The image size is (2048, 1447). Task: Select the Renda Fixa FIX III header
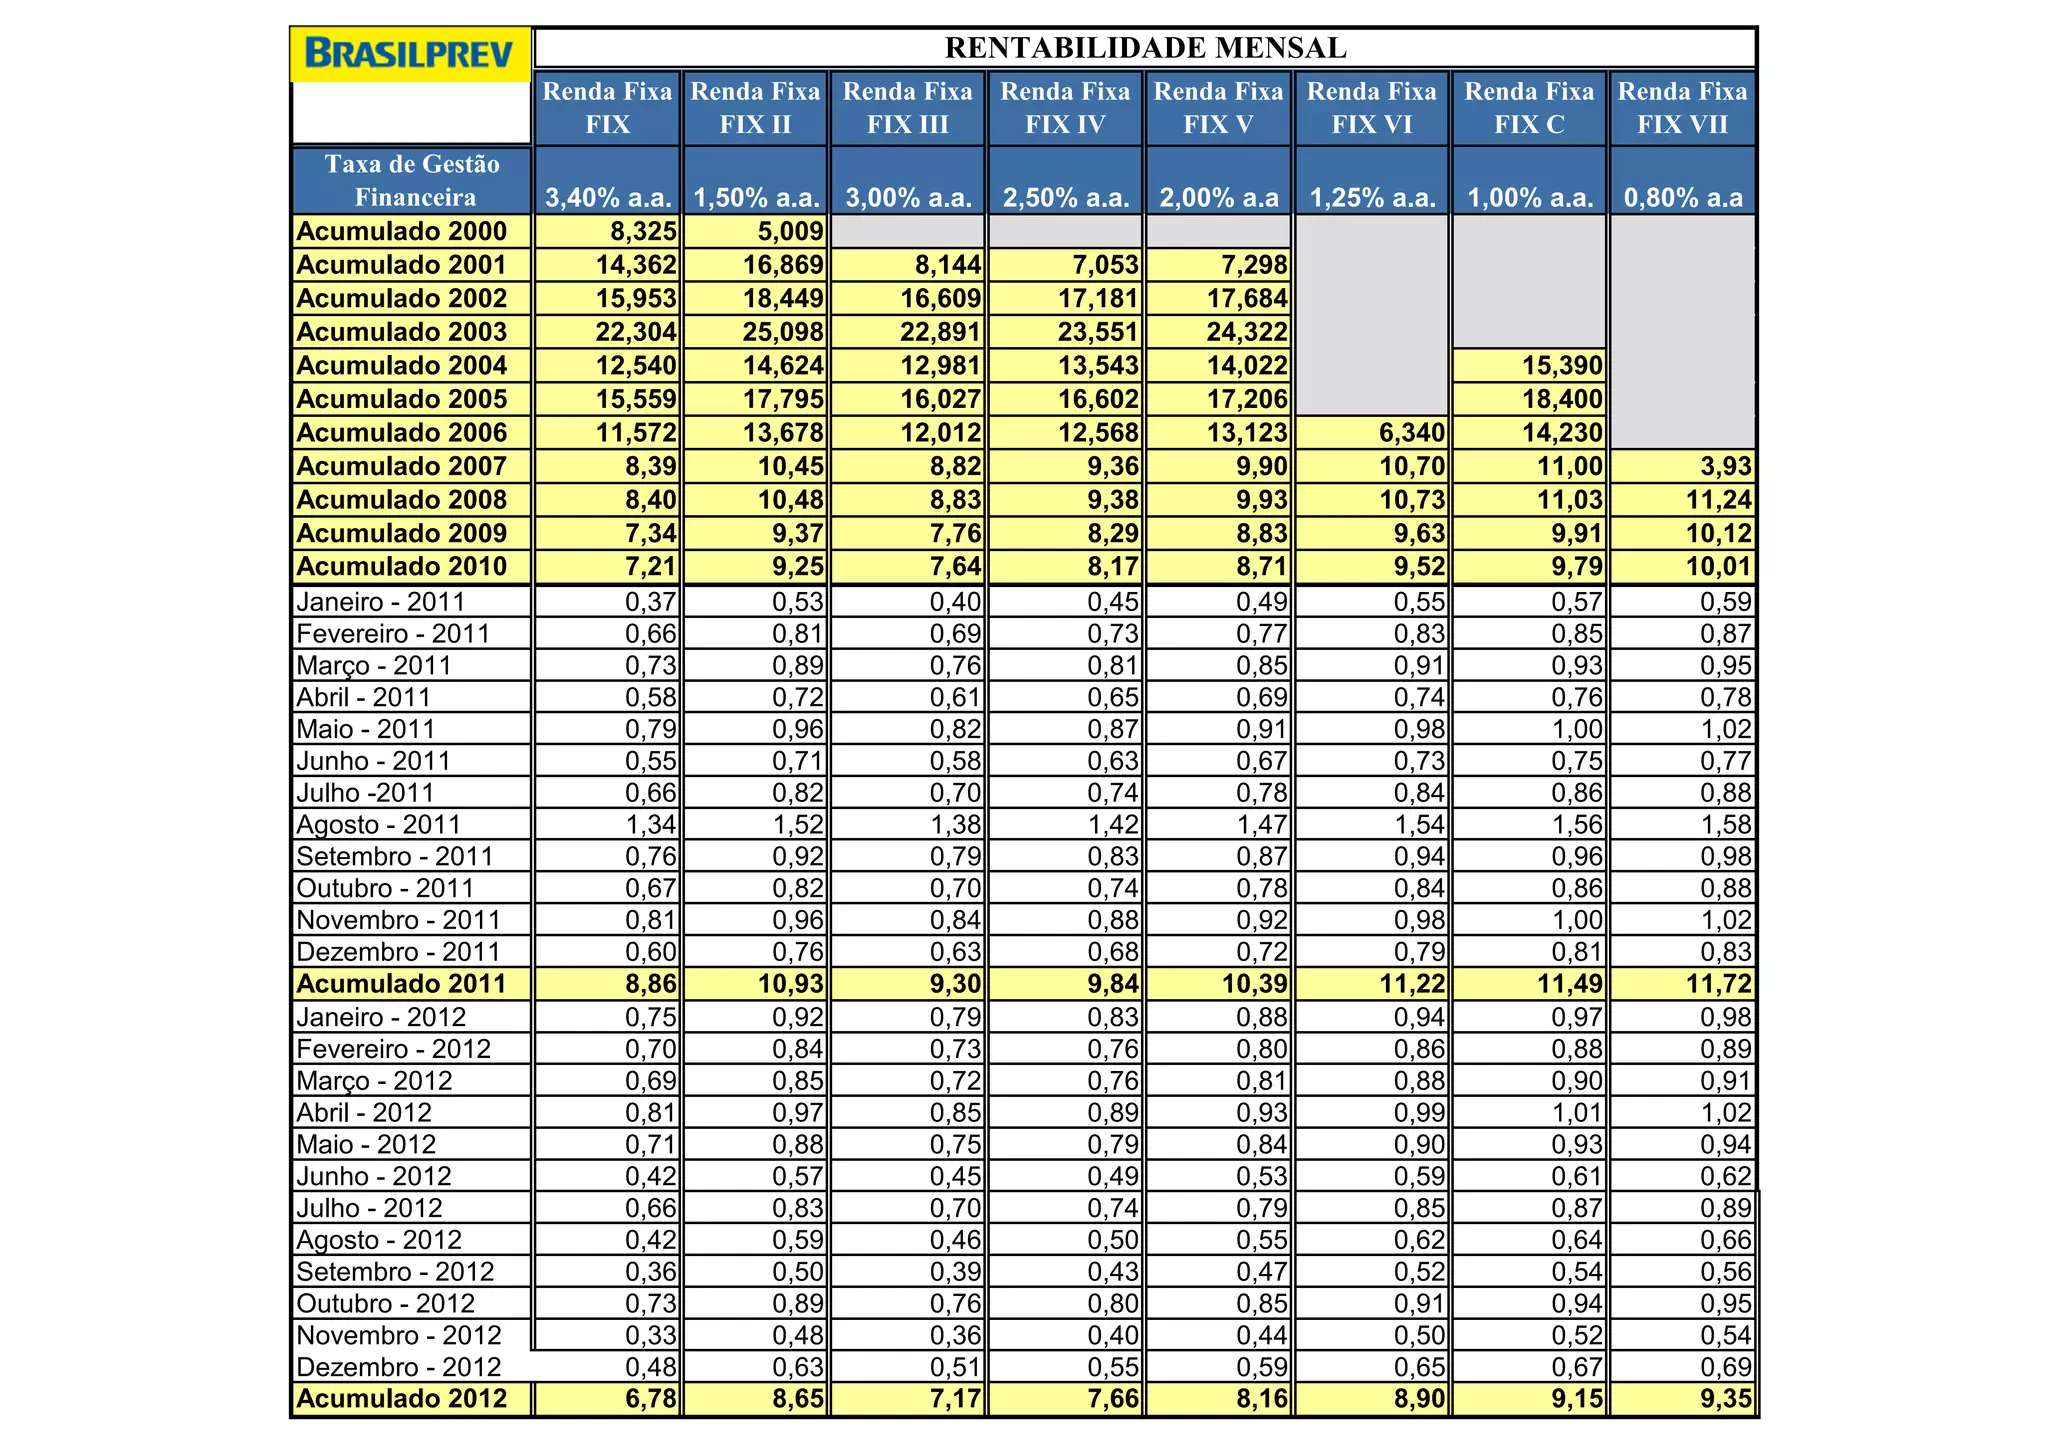pyautogui.click(x=907, y=108)
